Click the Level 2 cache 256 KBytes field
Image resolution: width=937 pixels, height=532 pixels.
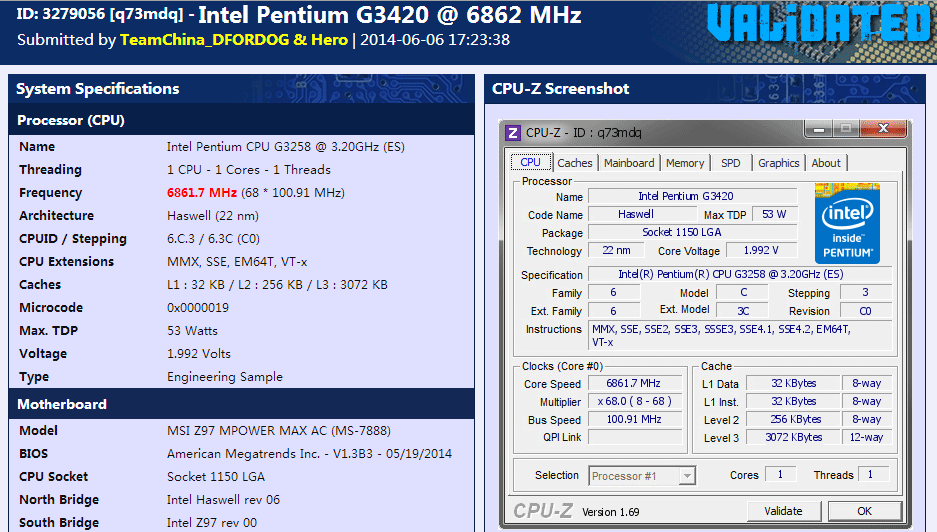(x=794, y=420)
